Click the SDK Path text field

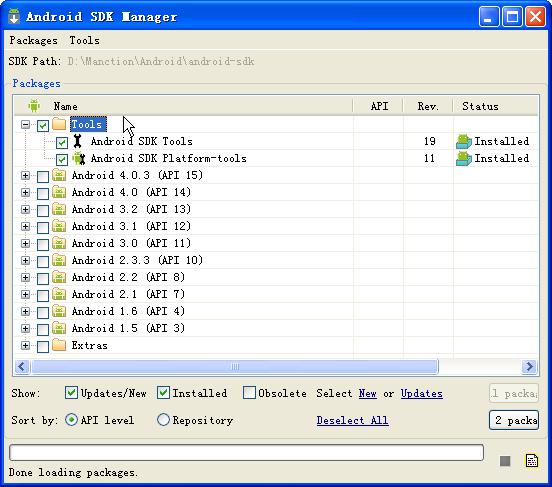pyautogui.click(x=161, y=62)
